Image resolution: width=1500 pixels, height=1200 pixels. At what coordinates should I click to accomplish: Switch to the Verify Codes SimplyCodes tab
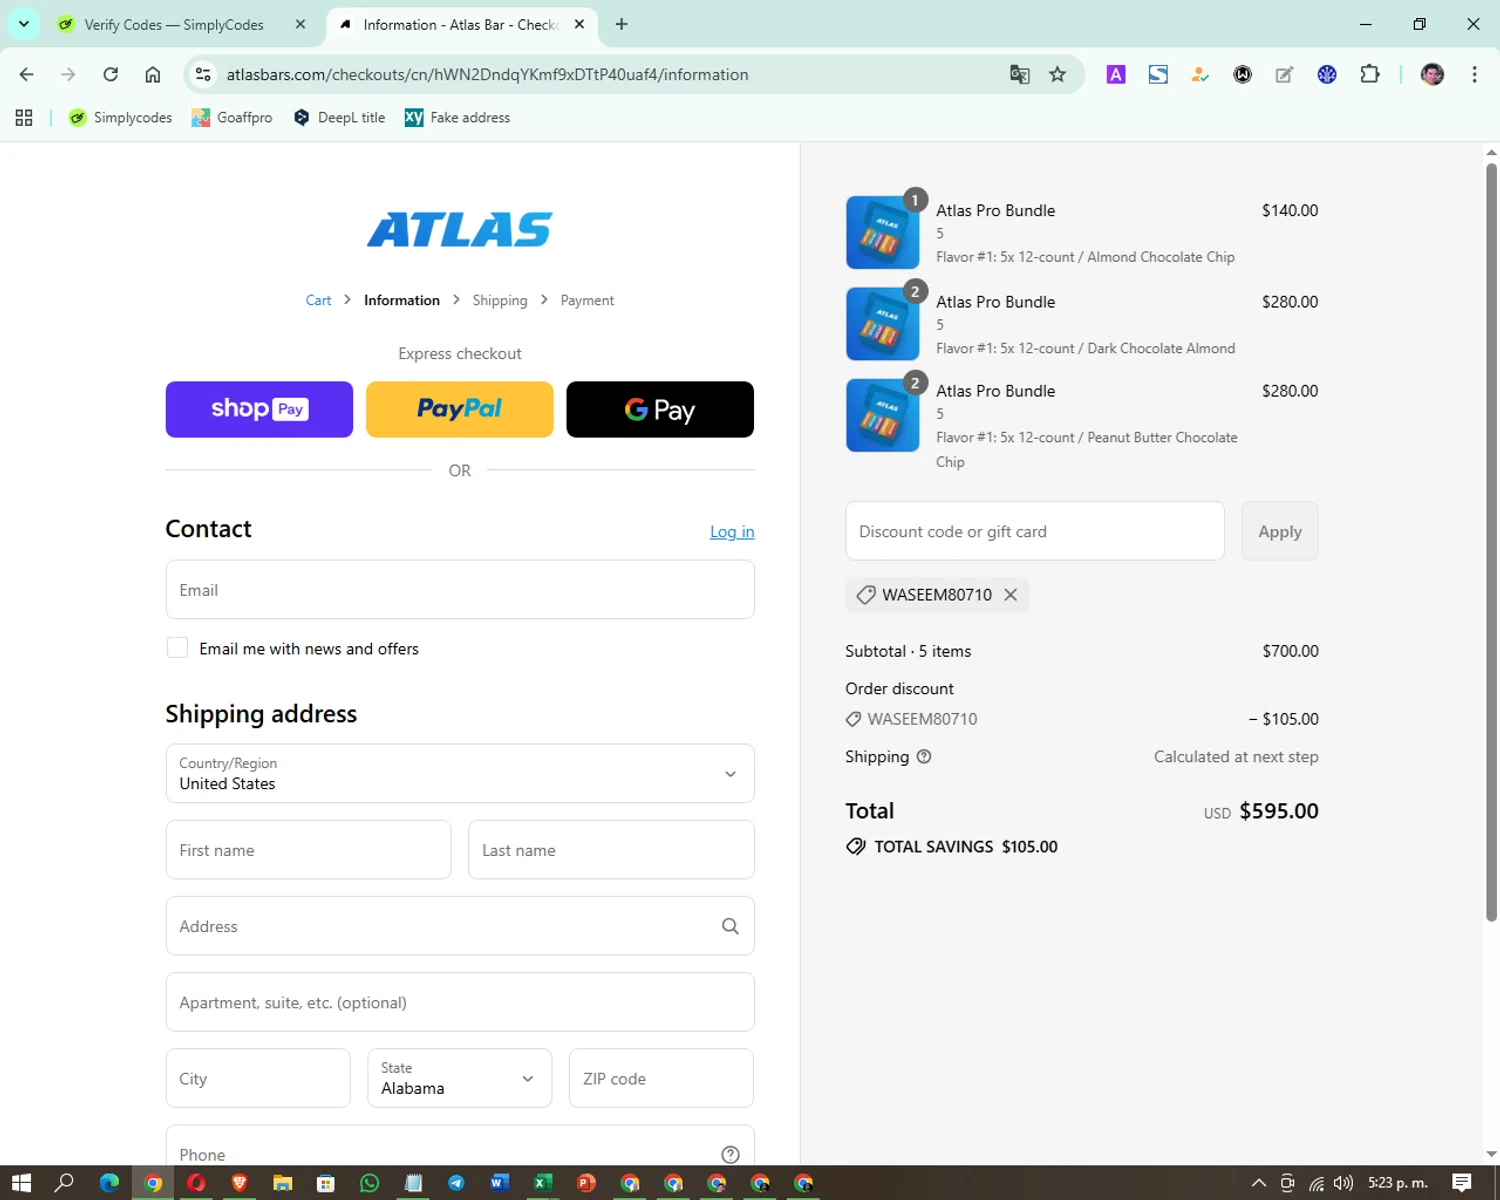pyautogui.click(x=173, y=25)
